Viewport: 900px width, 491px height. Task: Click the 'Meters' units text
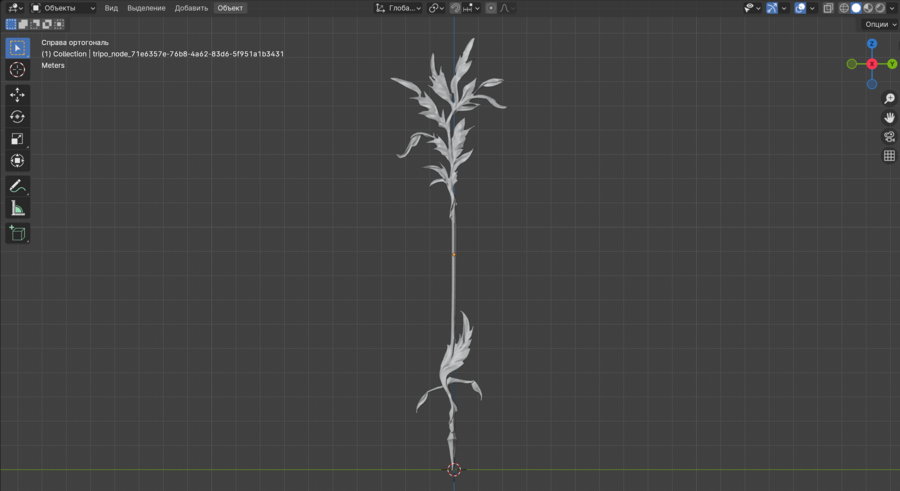pos(53,65)
